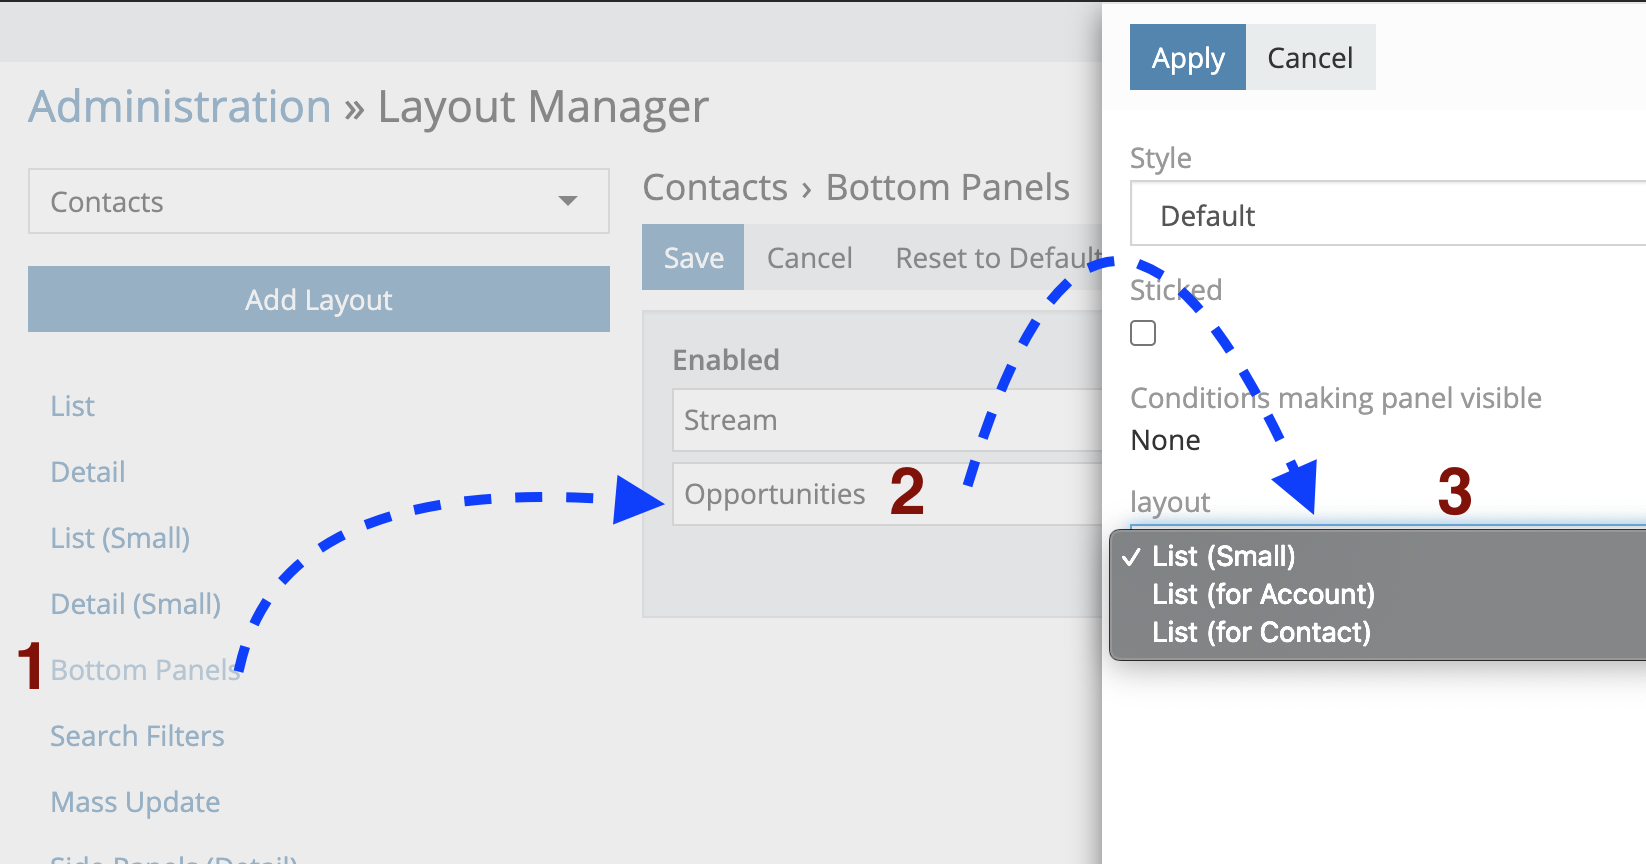Click the Apply button

click(1187, 58)
